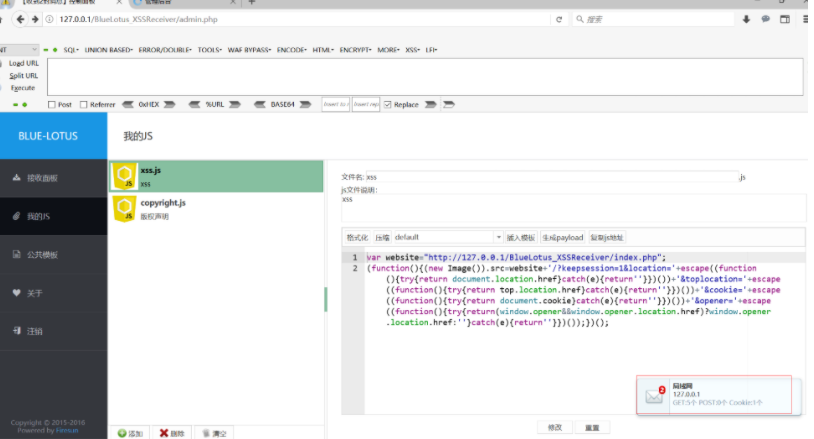Click the green plus 添加 icon
Screen dimensions: 814x439
tap(122, 433)
